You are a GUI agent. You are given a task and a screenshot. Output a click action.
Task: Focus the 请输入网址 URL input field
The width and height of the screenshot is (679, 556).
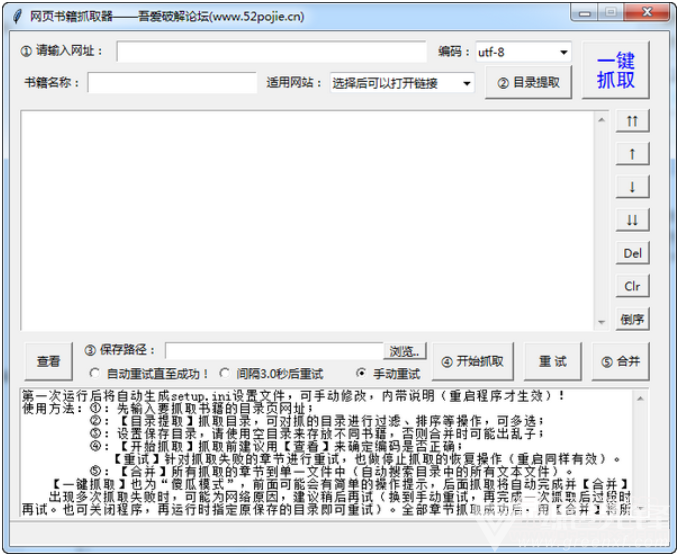(272, 52)
